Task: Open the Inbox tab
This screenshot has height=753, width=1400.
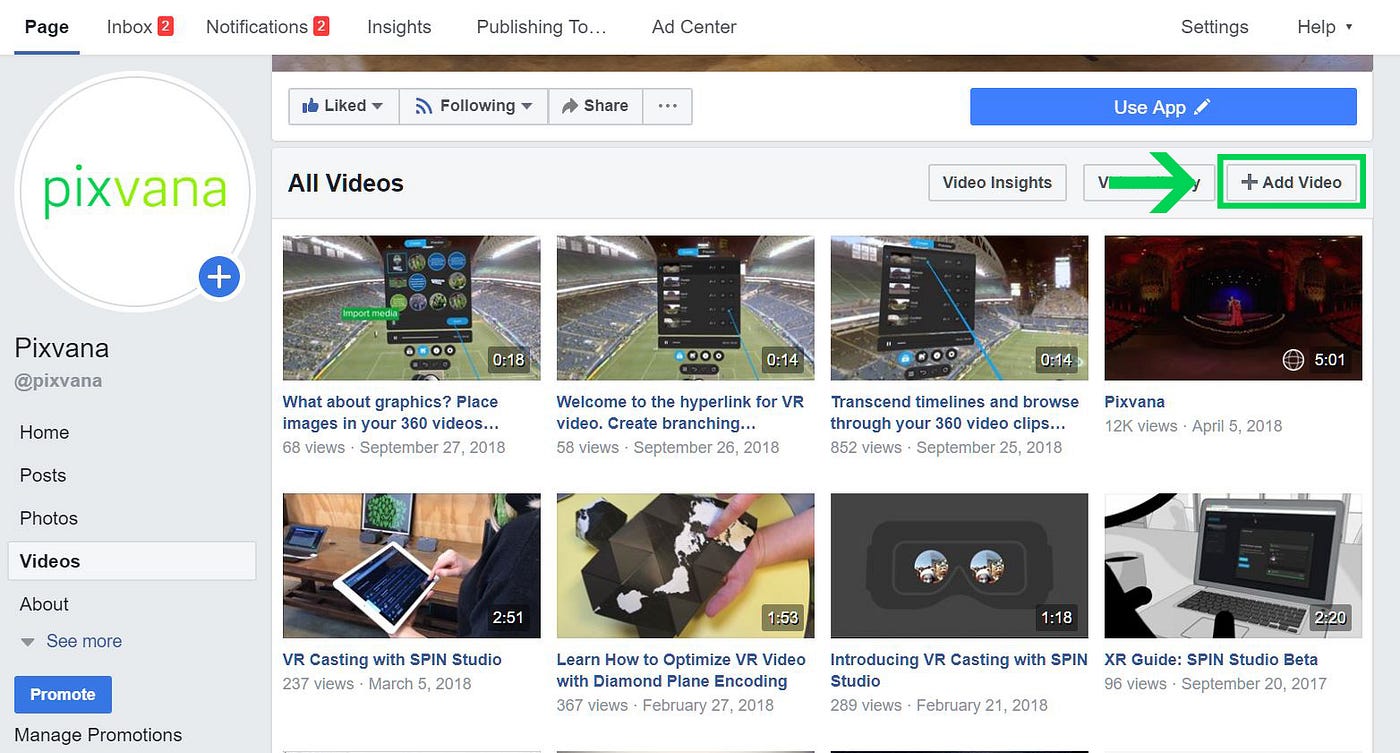Action: click(140, 27)
